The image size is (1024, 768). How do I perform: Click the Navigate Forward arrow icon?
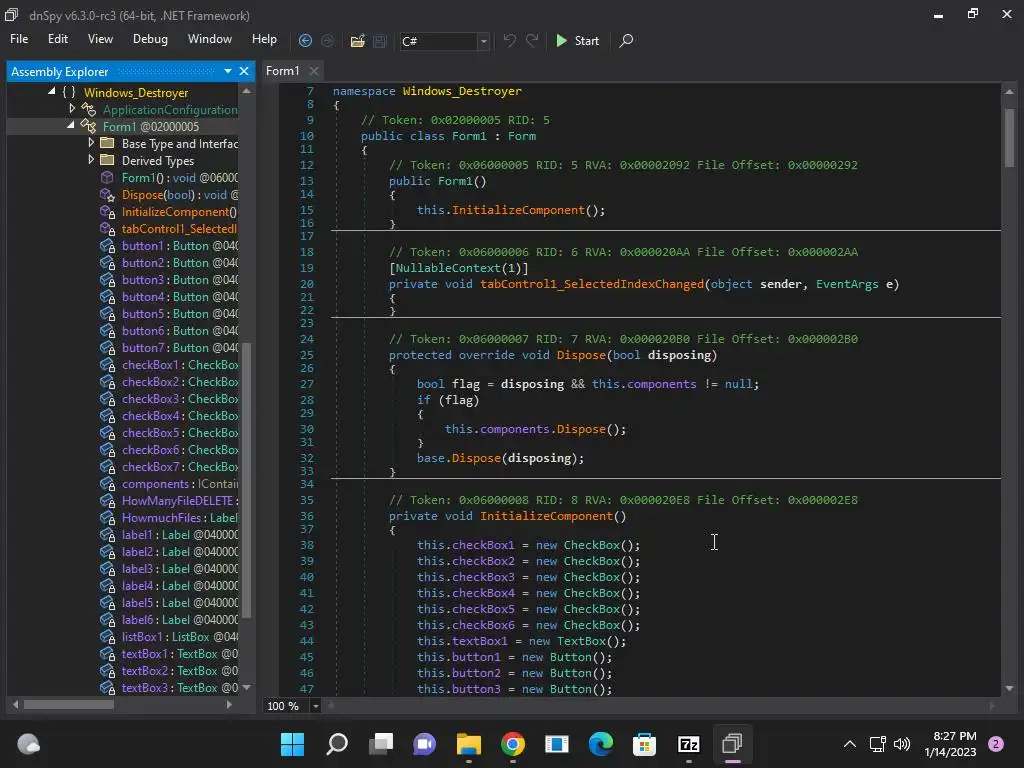point(327,40)
